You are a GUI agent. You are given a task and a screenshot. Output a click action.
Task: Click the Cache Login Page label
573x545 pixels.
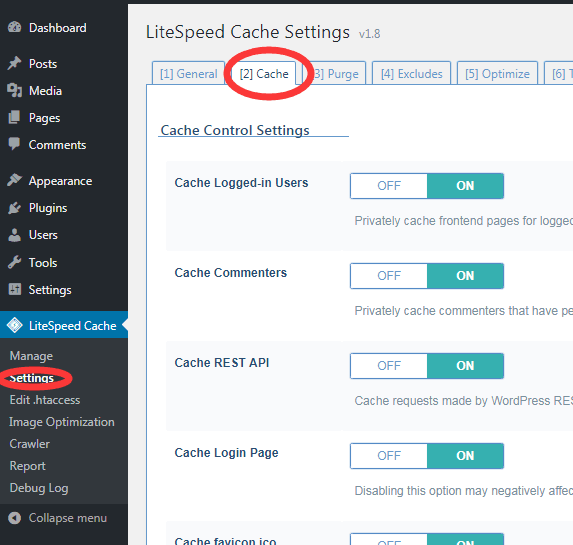tap(226, 453)
